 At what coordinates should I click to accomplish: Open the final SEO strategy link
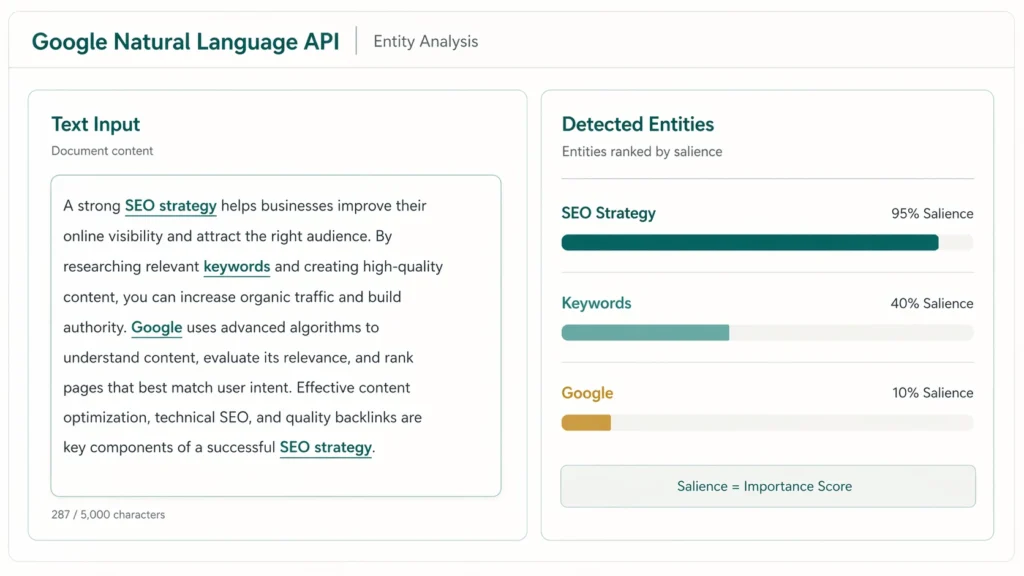(326, 447)
